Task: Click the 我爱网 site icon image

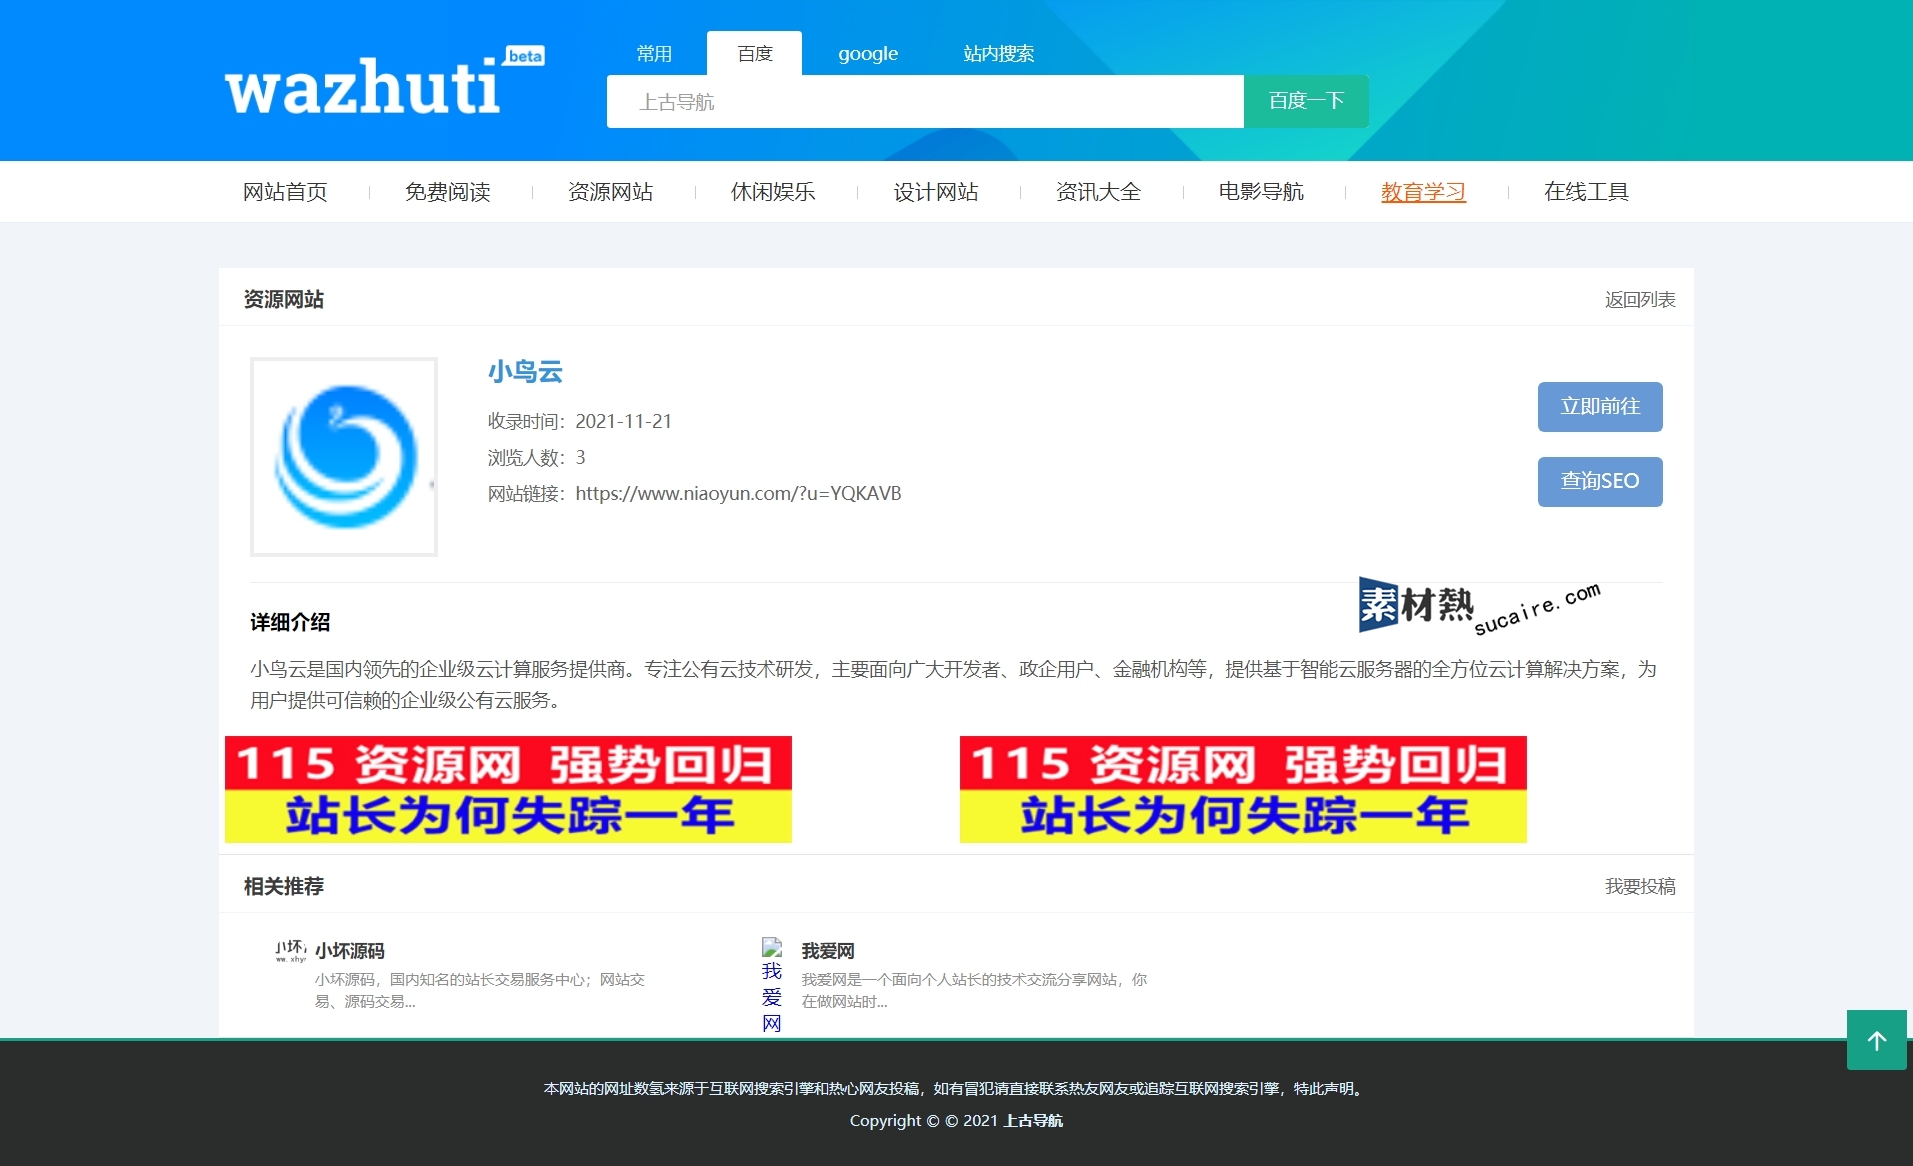Action: (x=772, y=985)
